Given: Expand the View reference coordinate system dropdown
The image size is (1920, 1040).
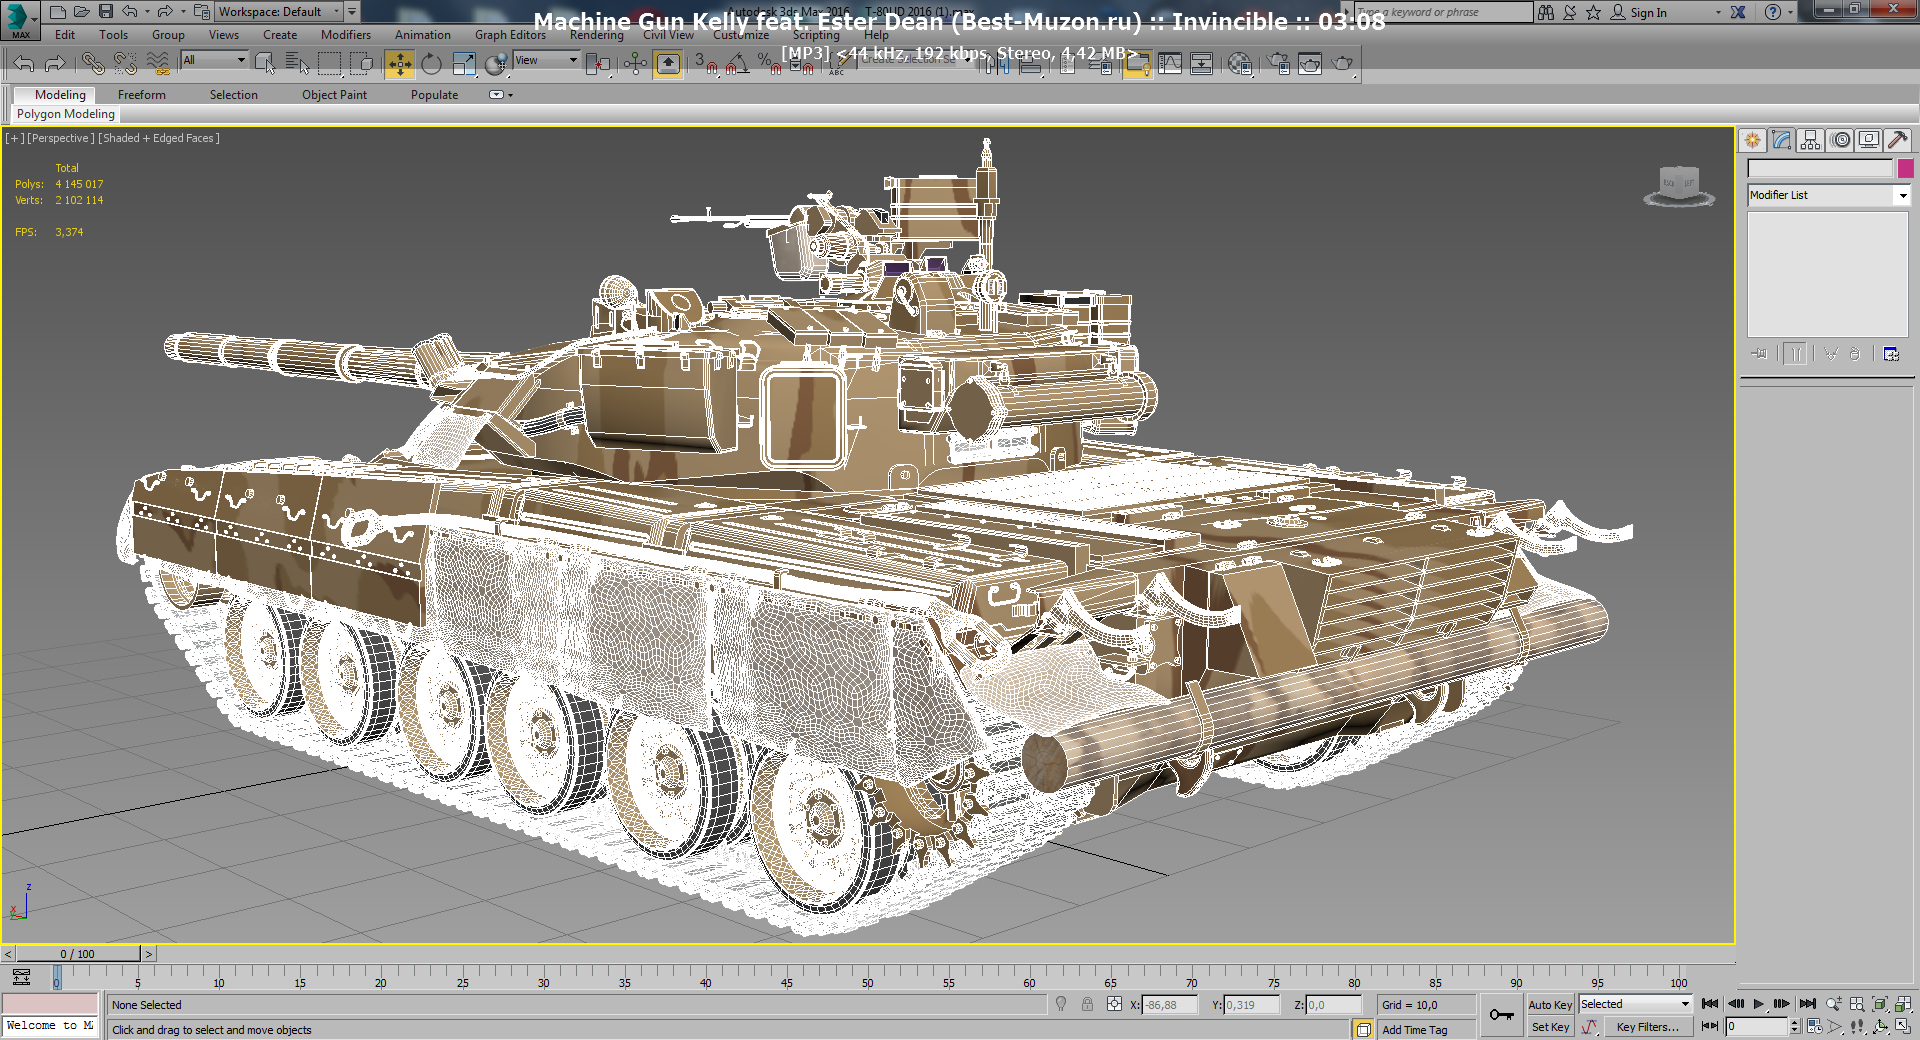Looking at the screenshot, I should [x=545, y=60].
